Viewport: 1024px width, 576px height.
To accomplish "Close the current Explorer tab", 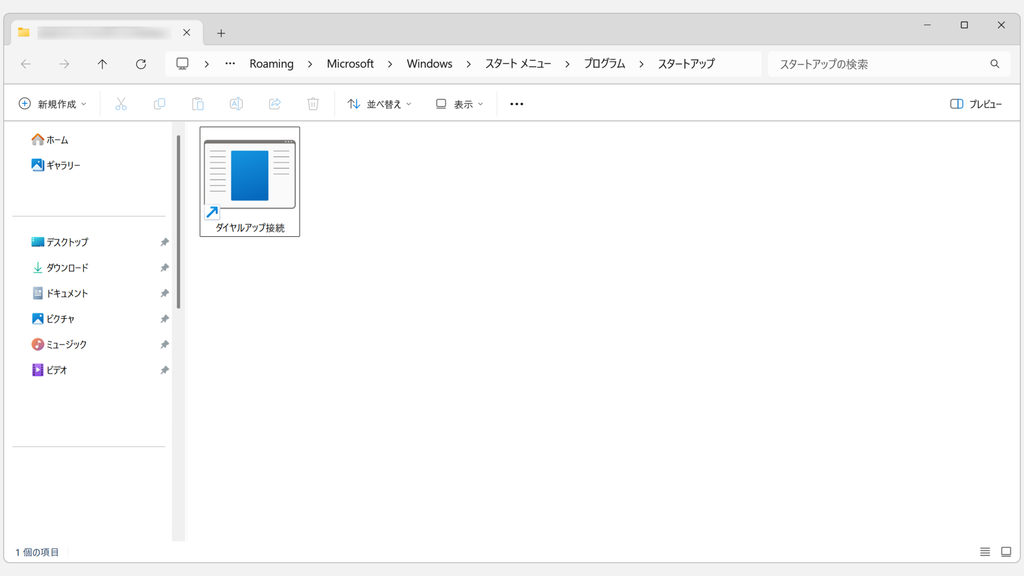I will [x=186, y=32].
